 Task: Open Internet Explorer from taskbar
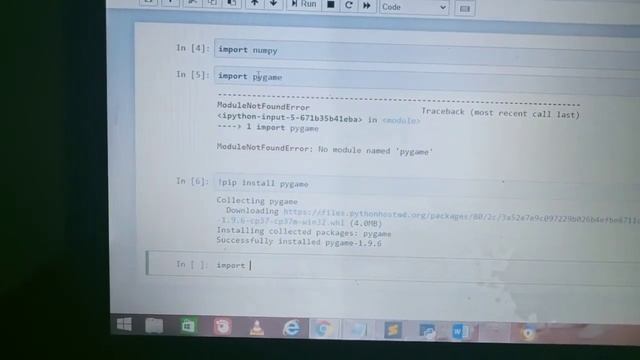click(x=291, y=328)
